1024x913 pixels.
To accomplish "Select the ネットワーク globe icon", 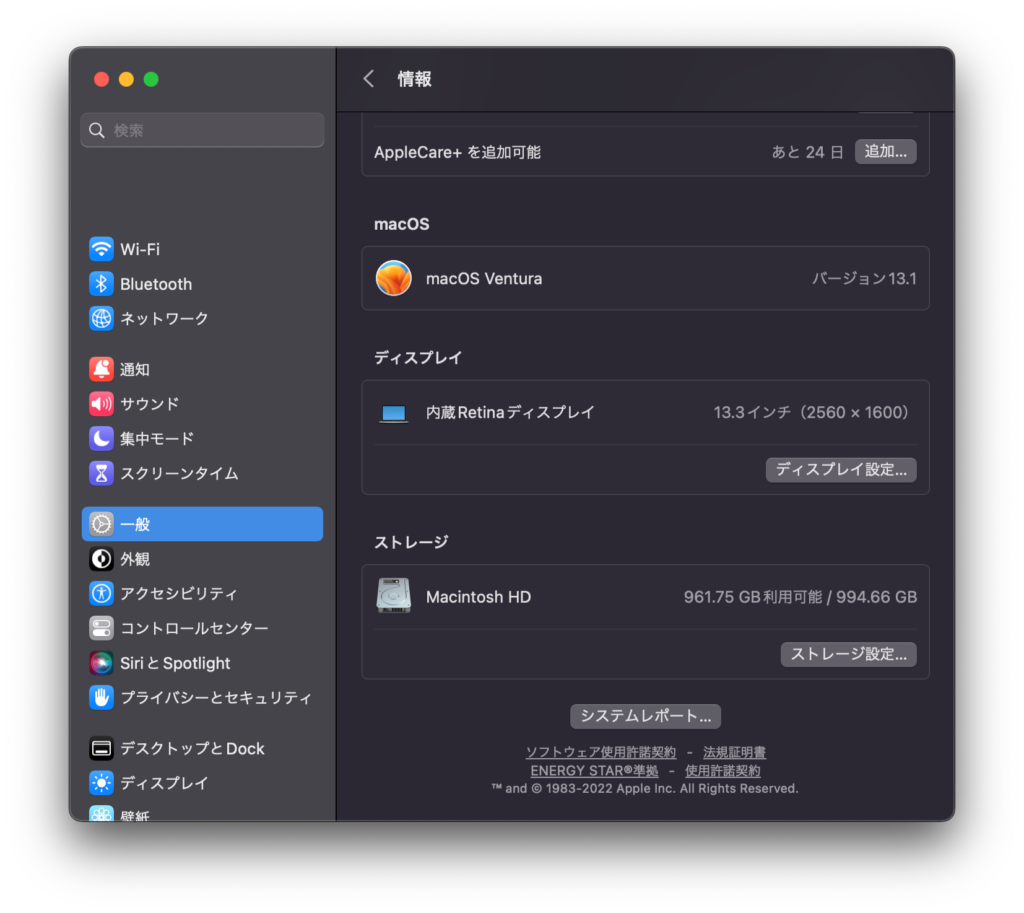I will tap(101, 318).
